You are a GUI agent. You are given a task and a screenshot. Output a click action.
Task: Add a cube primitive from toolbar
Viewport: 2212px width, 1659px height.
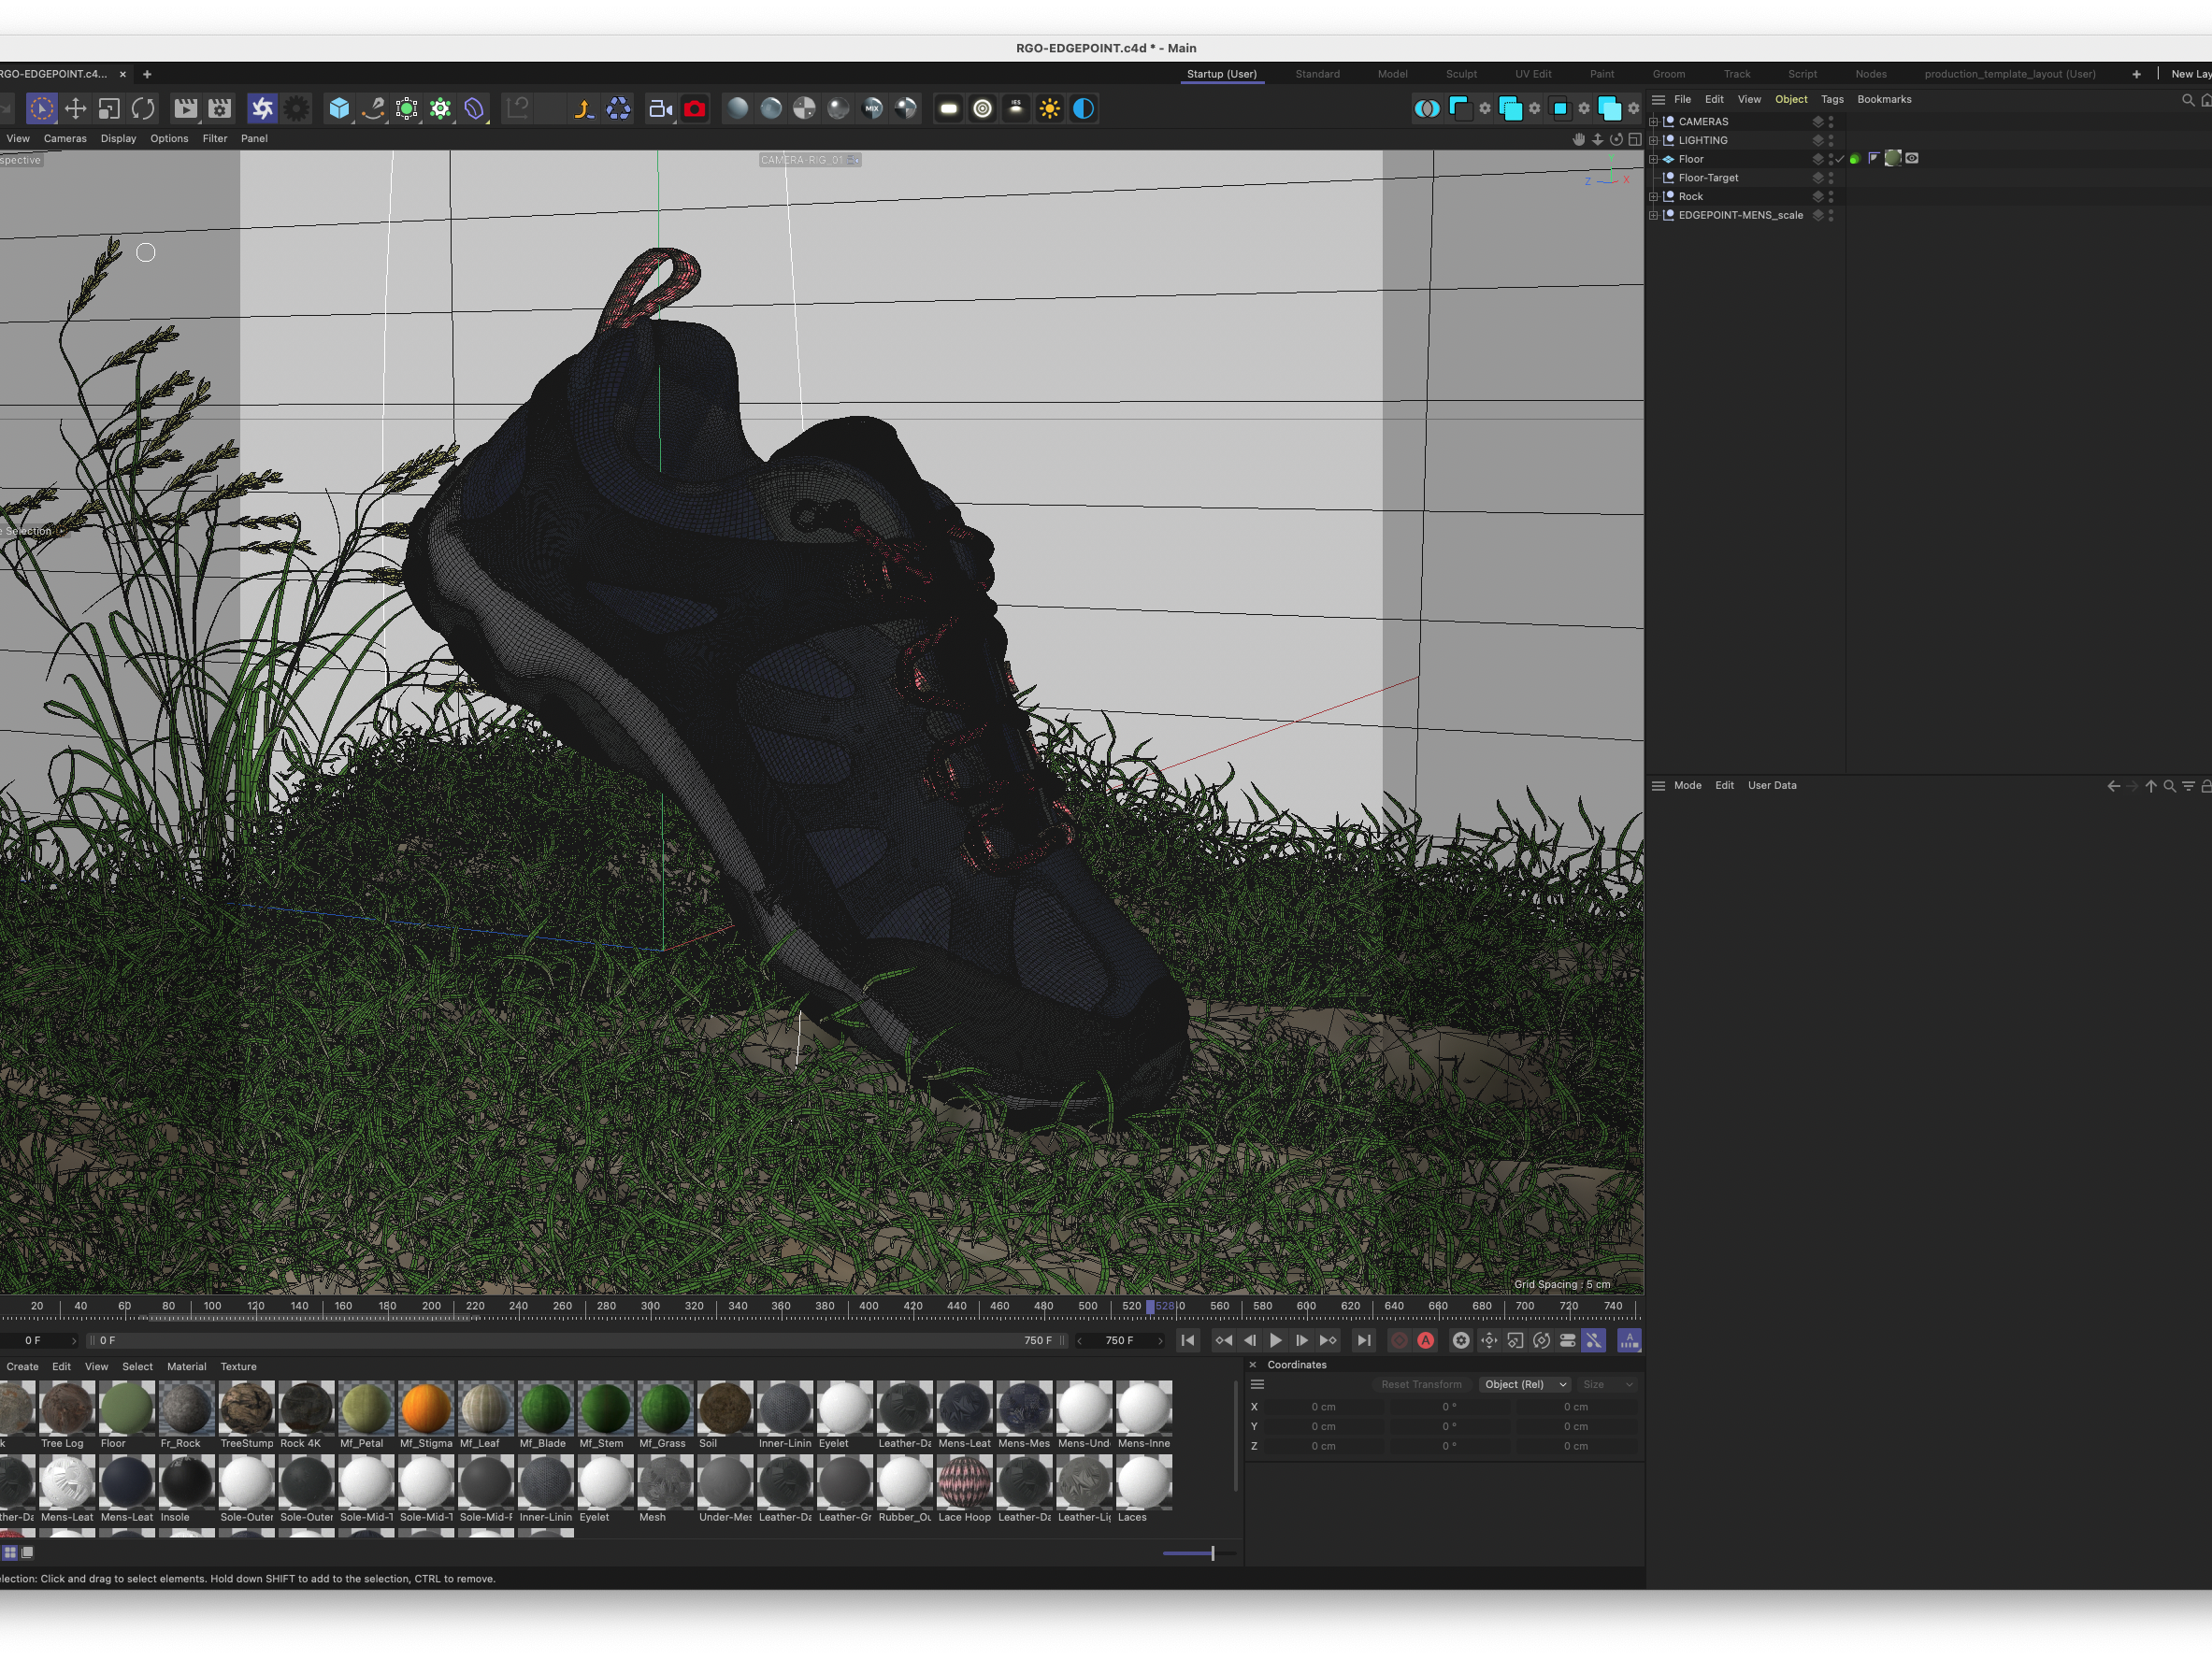click(x=339, y=109)
